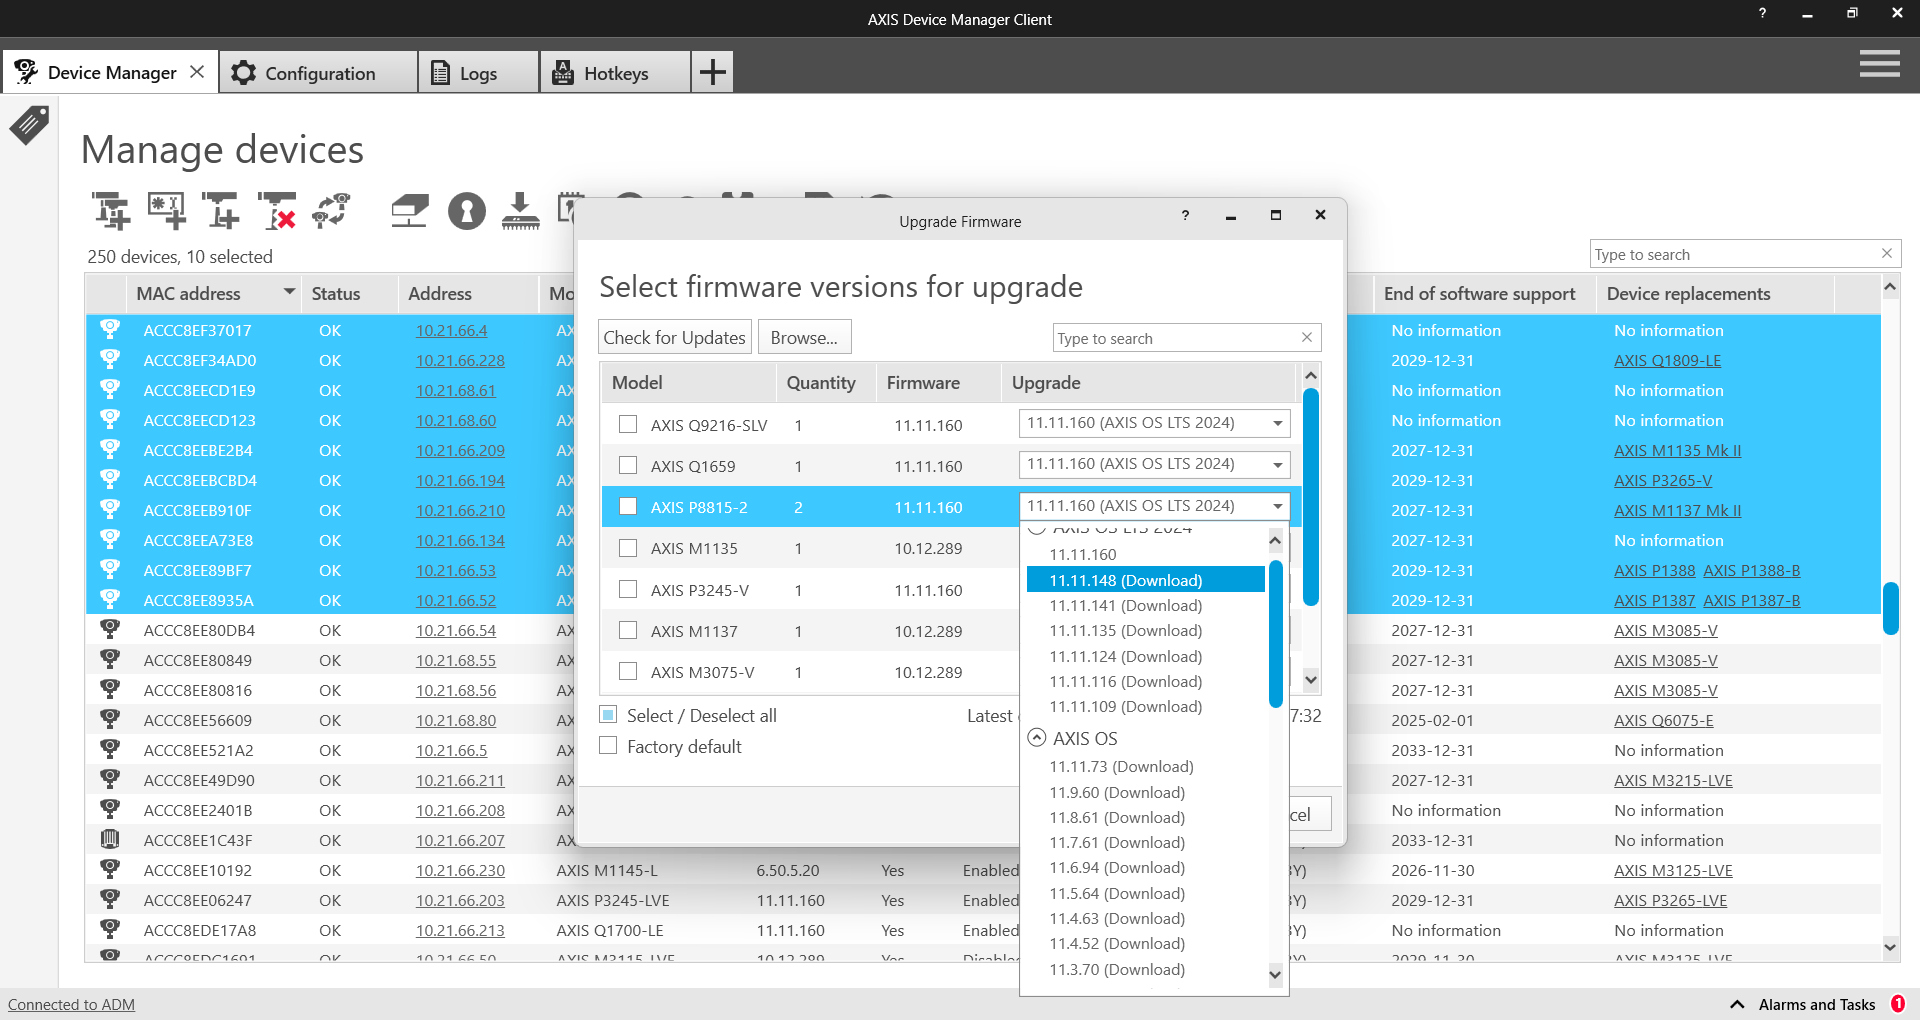
Task: Click the Upgrade firmware download icon
Action: point(520,211)
